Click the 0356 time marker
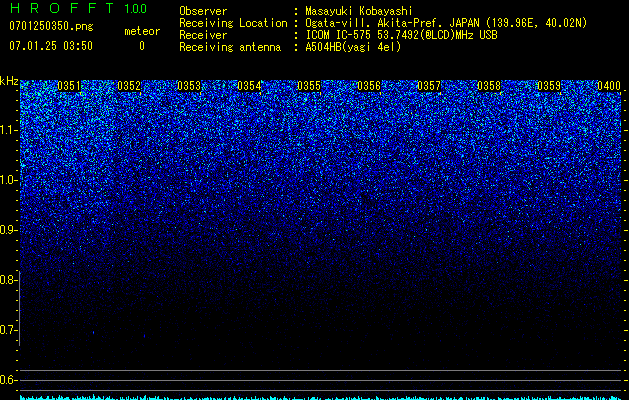629x400 pixels. [x=369, y=86]
